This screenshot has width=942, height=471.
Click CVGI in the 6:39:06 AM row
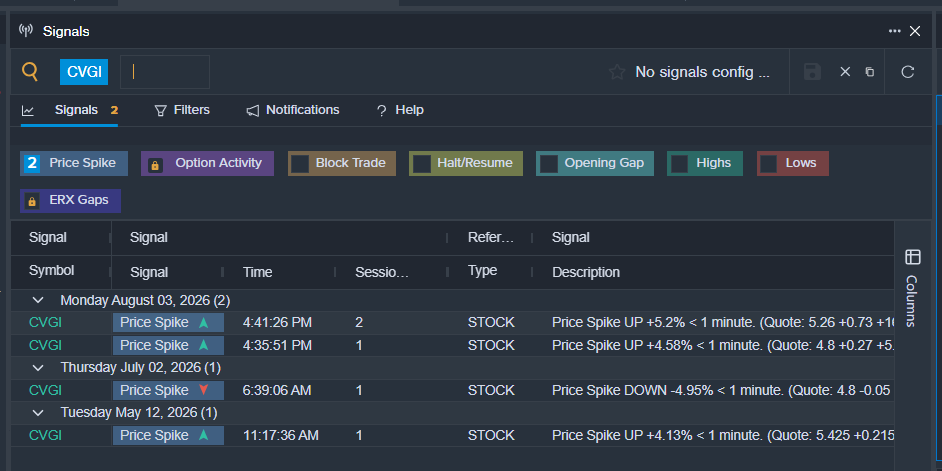(x=46, y=390)
